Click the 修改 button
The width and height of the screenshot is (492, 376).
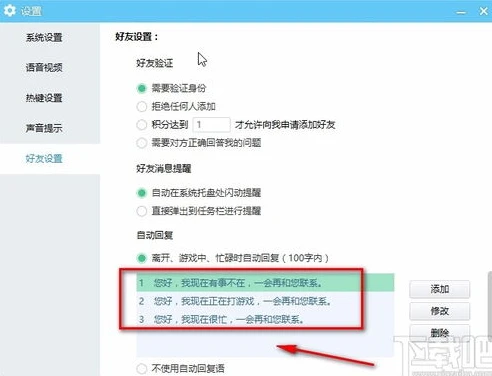click(x=440, y=311)
